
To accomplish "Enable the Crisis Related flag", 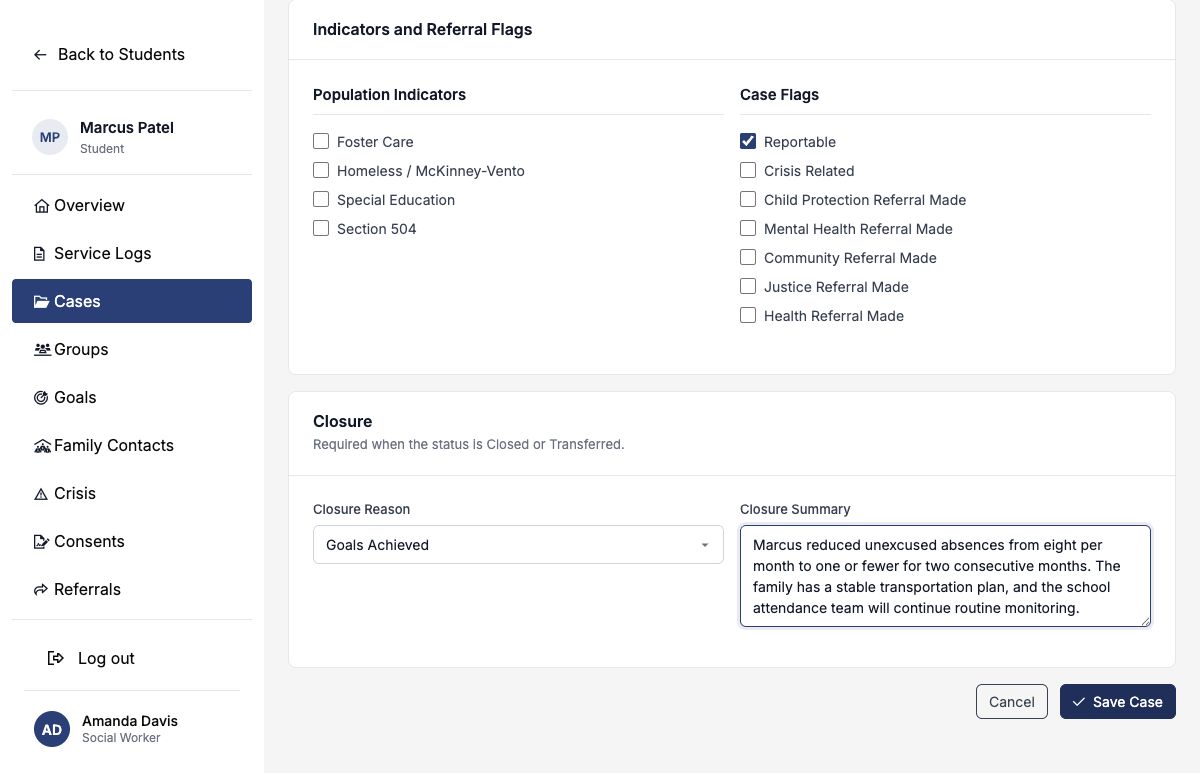I will (x=748, y=170).
